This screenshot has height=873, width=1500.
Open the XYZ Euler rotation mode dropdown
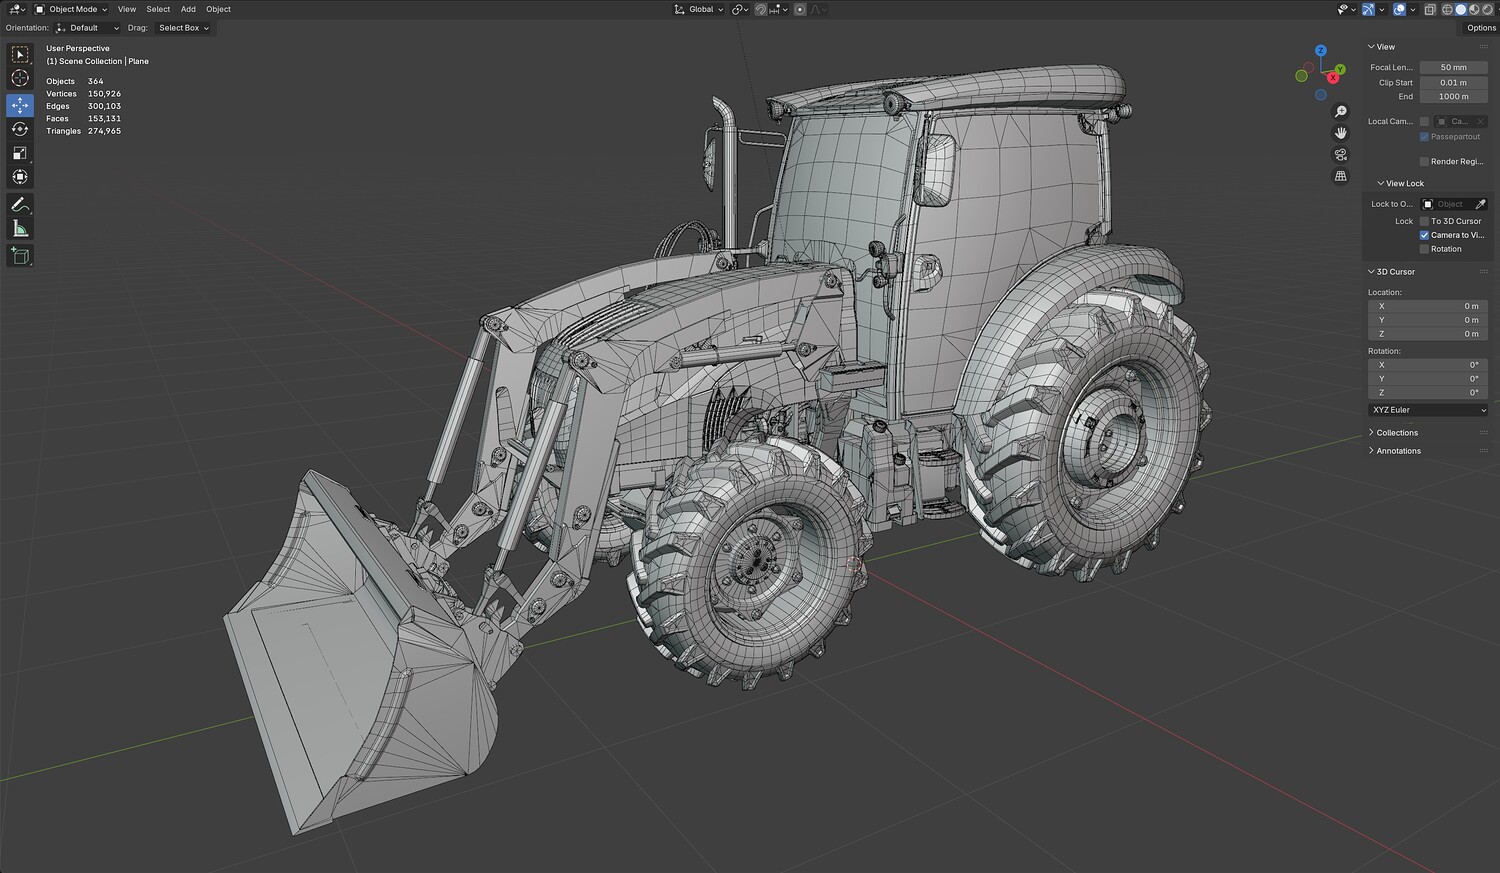[1428, 410]
